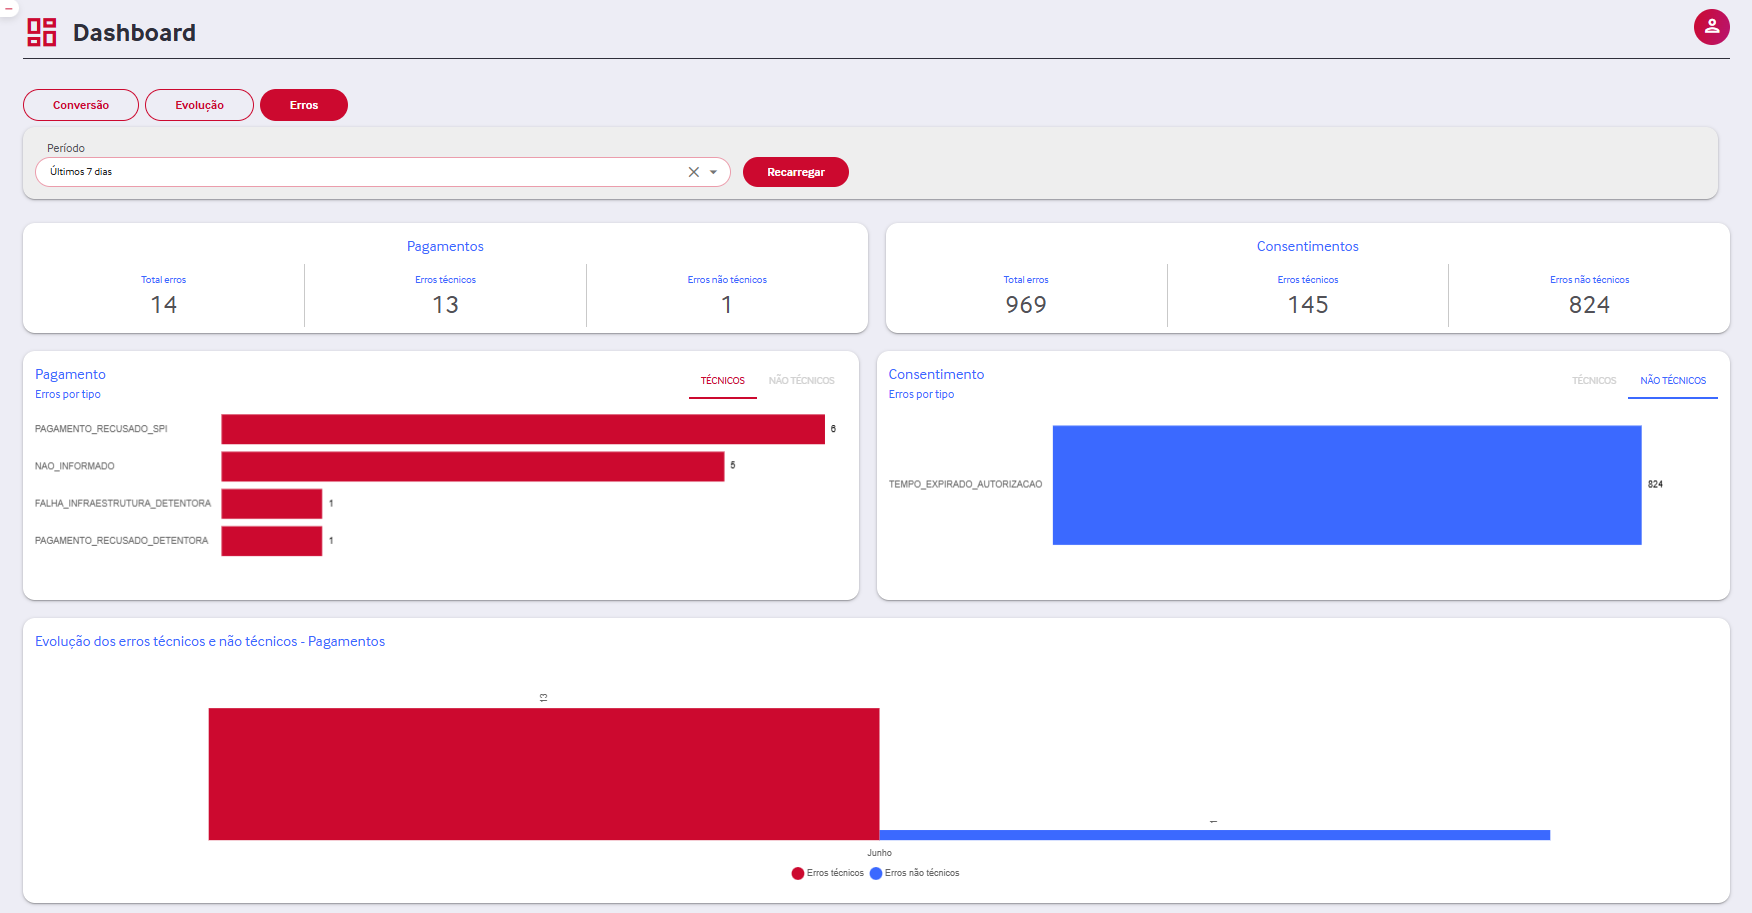Screen dimensions: 1752x913
Task: Click the Evolução dos erros técnicos chart title
Action: click(210, 642)
